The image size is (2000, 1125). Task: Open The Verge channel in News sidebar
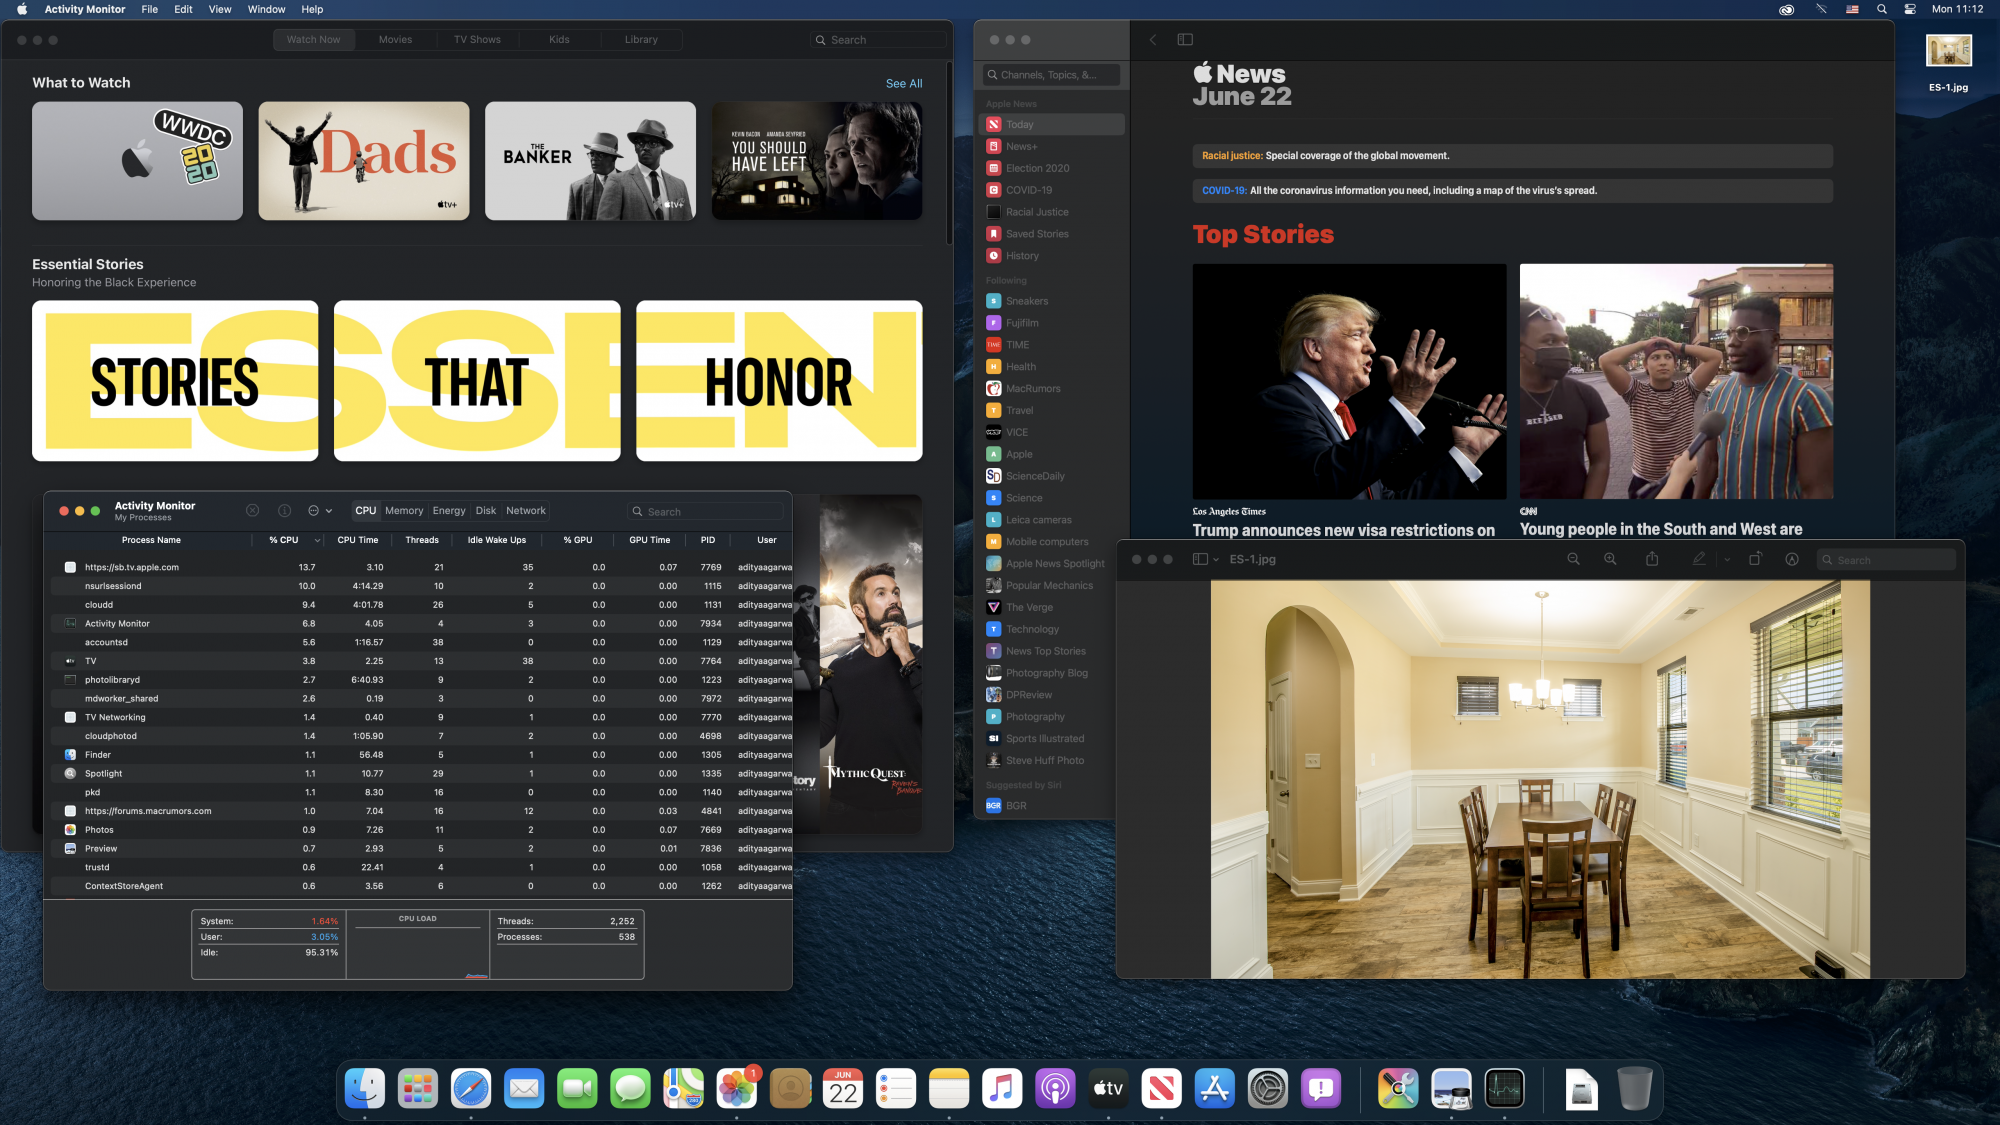pyautogui.click(x=1052, y=608)
